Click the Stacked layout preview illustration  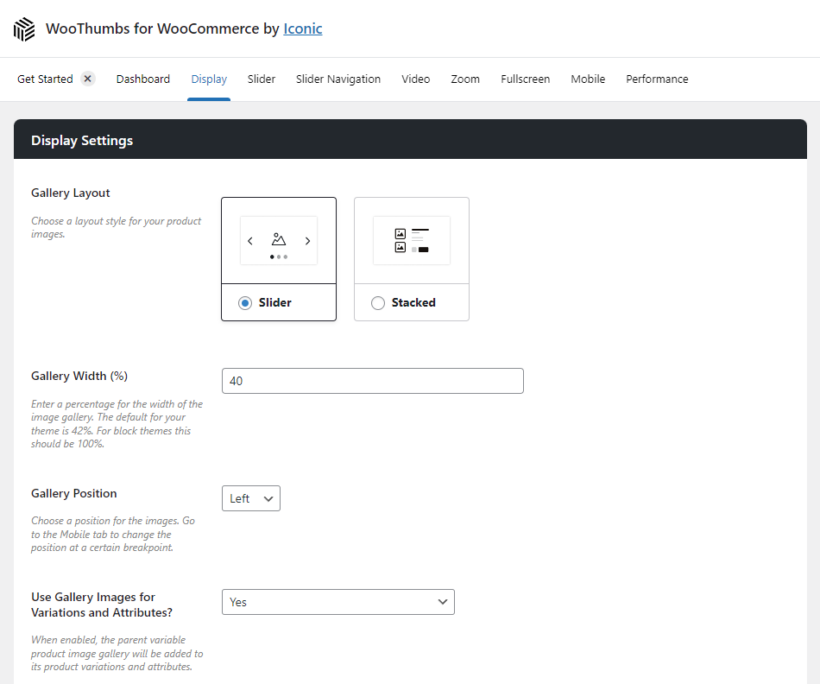click(411, 241)
